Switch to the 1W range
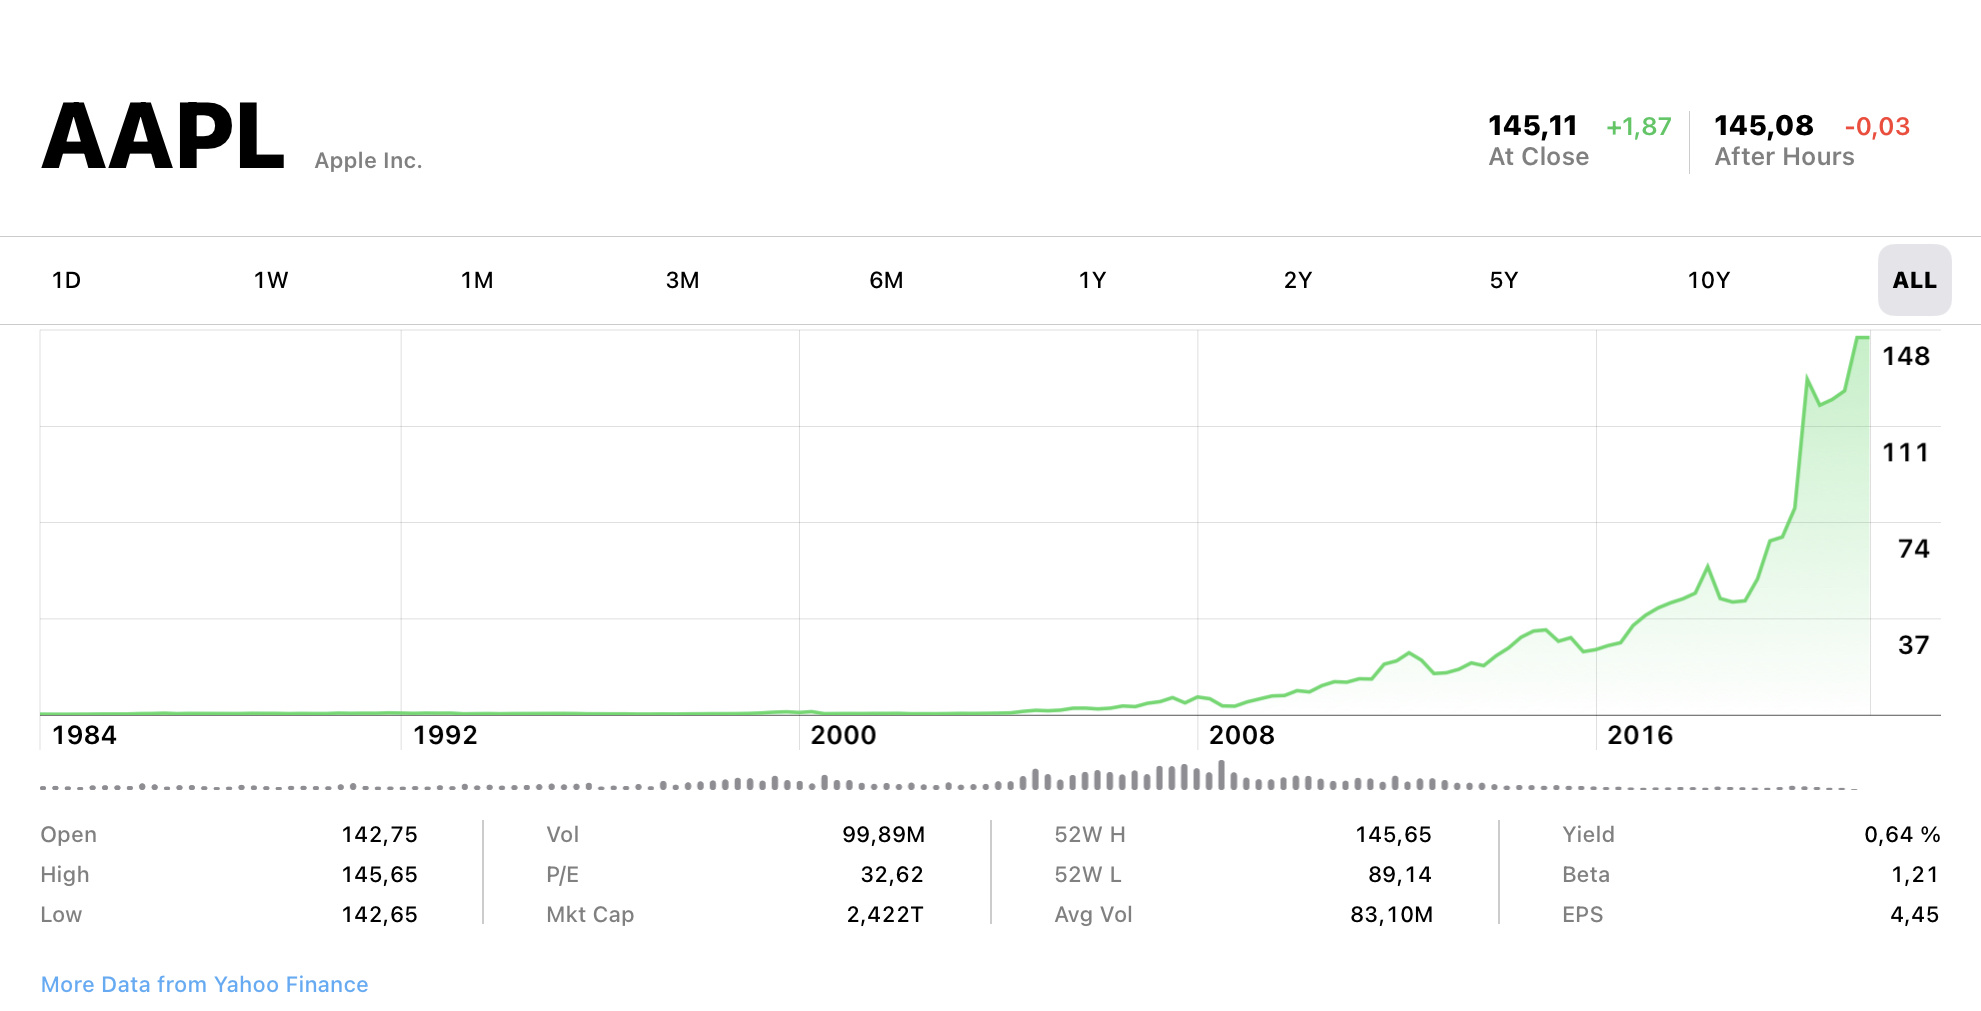 (271, 280)
